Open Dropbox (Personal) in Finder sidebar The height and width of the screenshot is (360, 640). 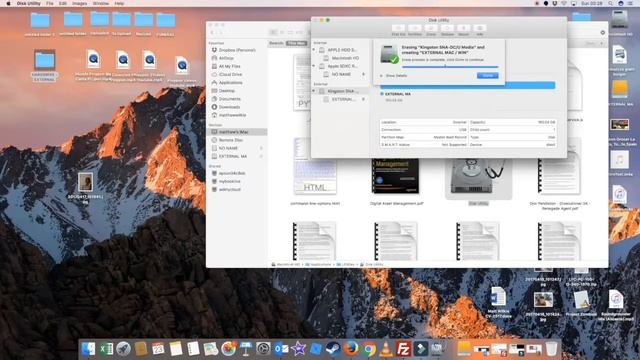[x=233, y=50]
